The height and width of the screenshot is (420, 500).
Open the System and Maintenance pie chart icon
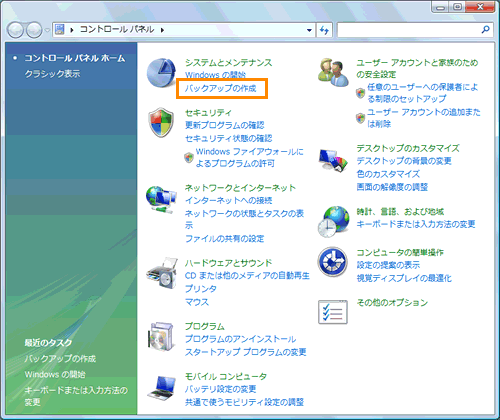tap(162, 73)
